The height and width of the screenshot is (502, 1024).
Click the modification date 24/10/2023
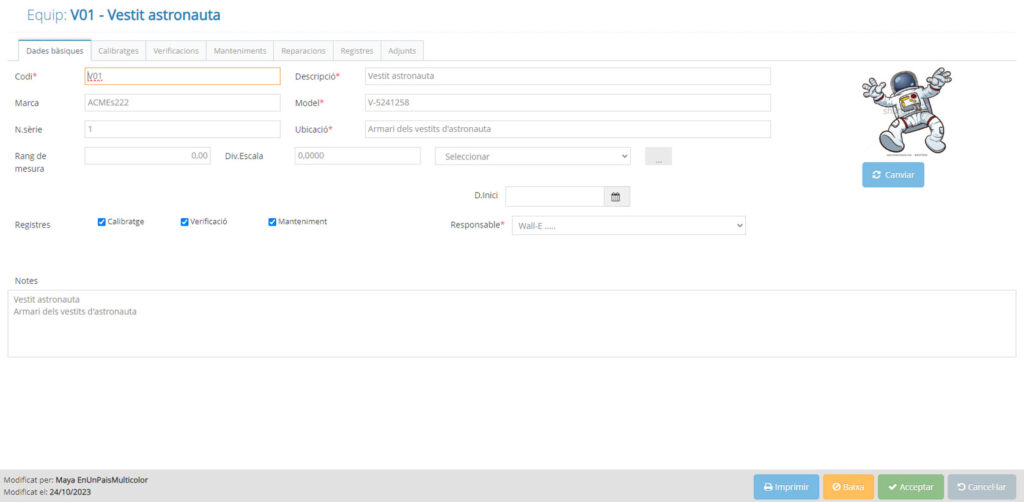[70, 492]
